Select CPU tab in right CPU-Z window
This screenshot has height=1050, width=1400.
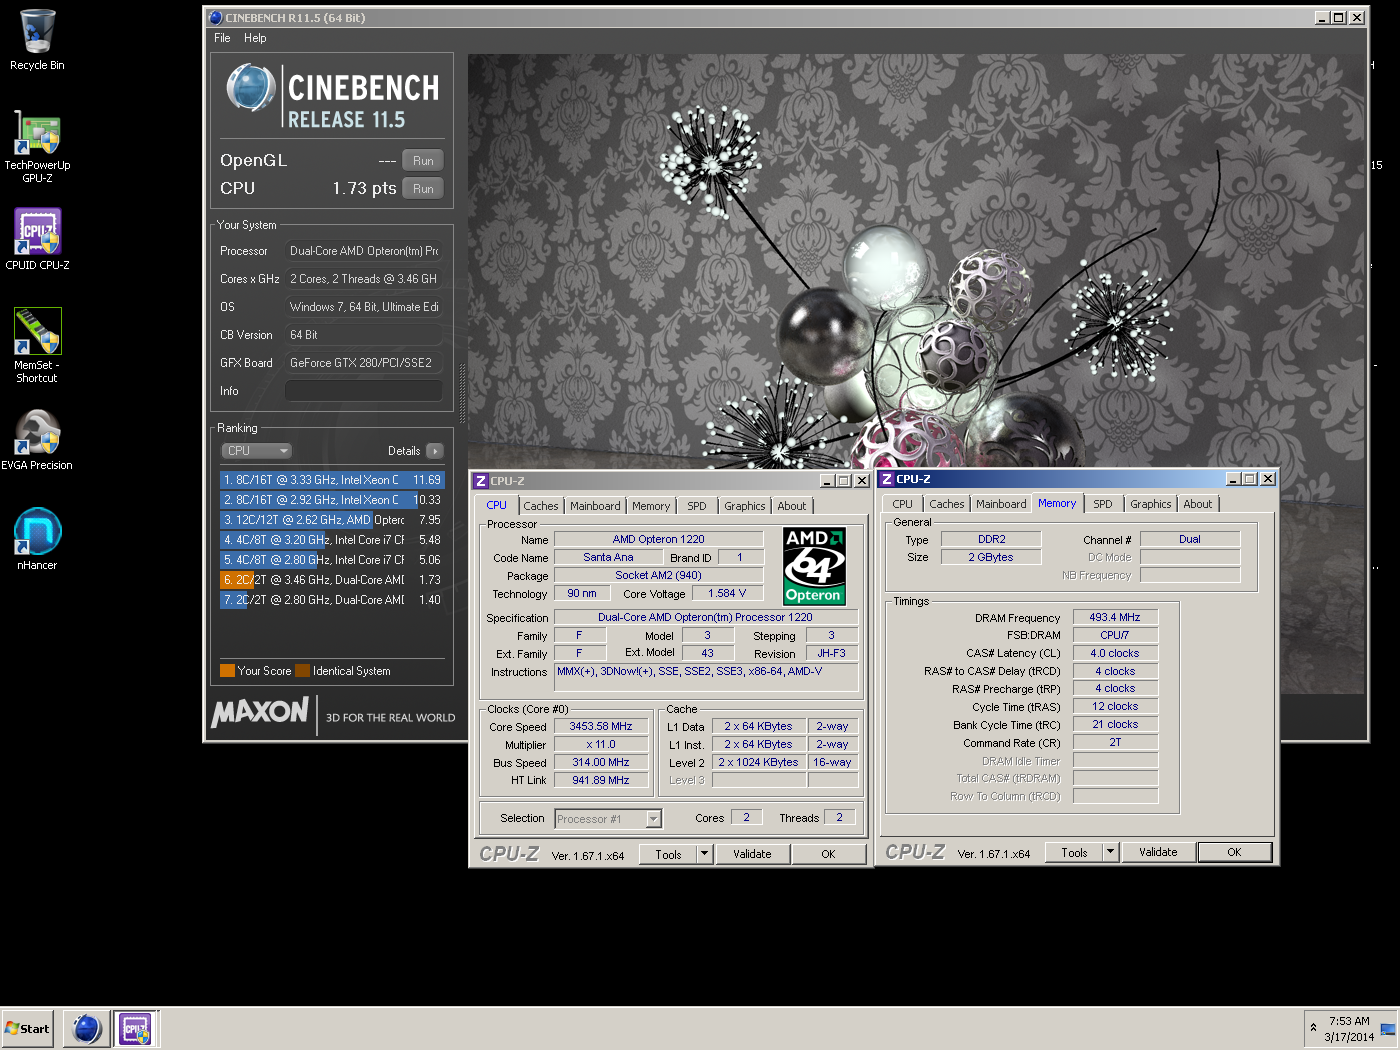tap(902, 504)
